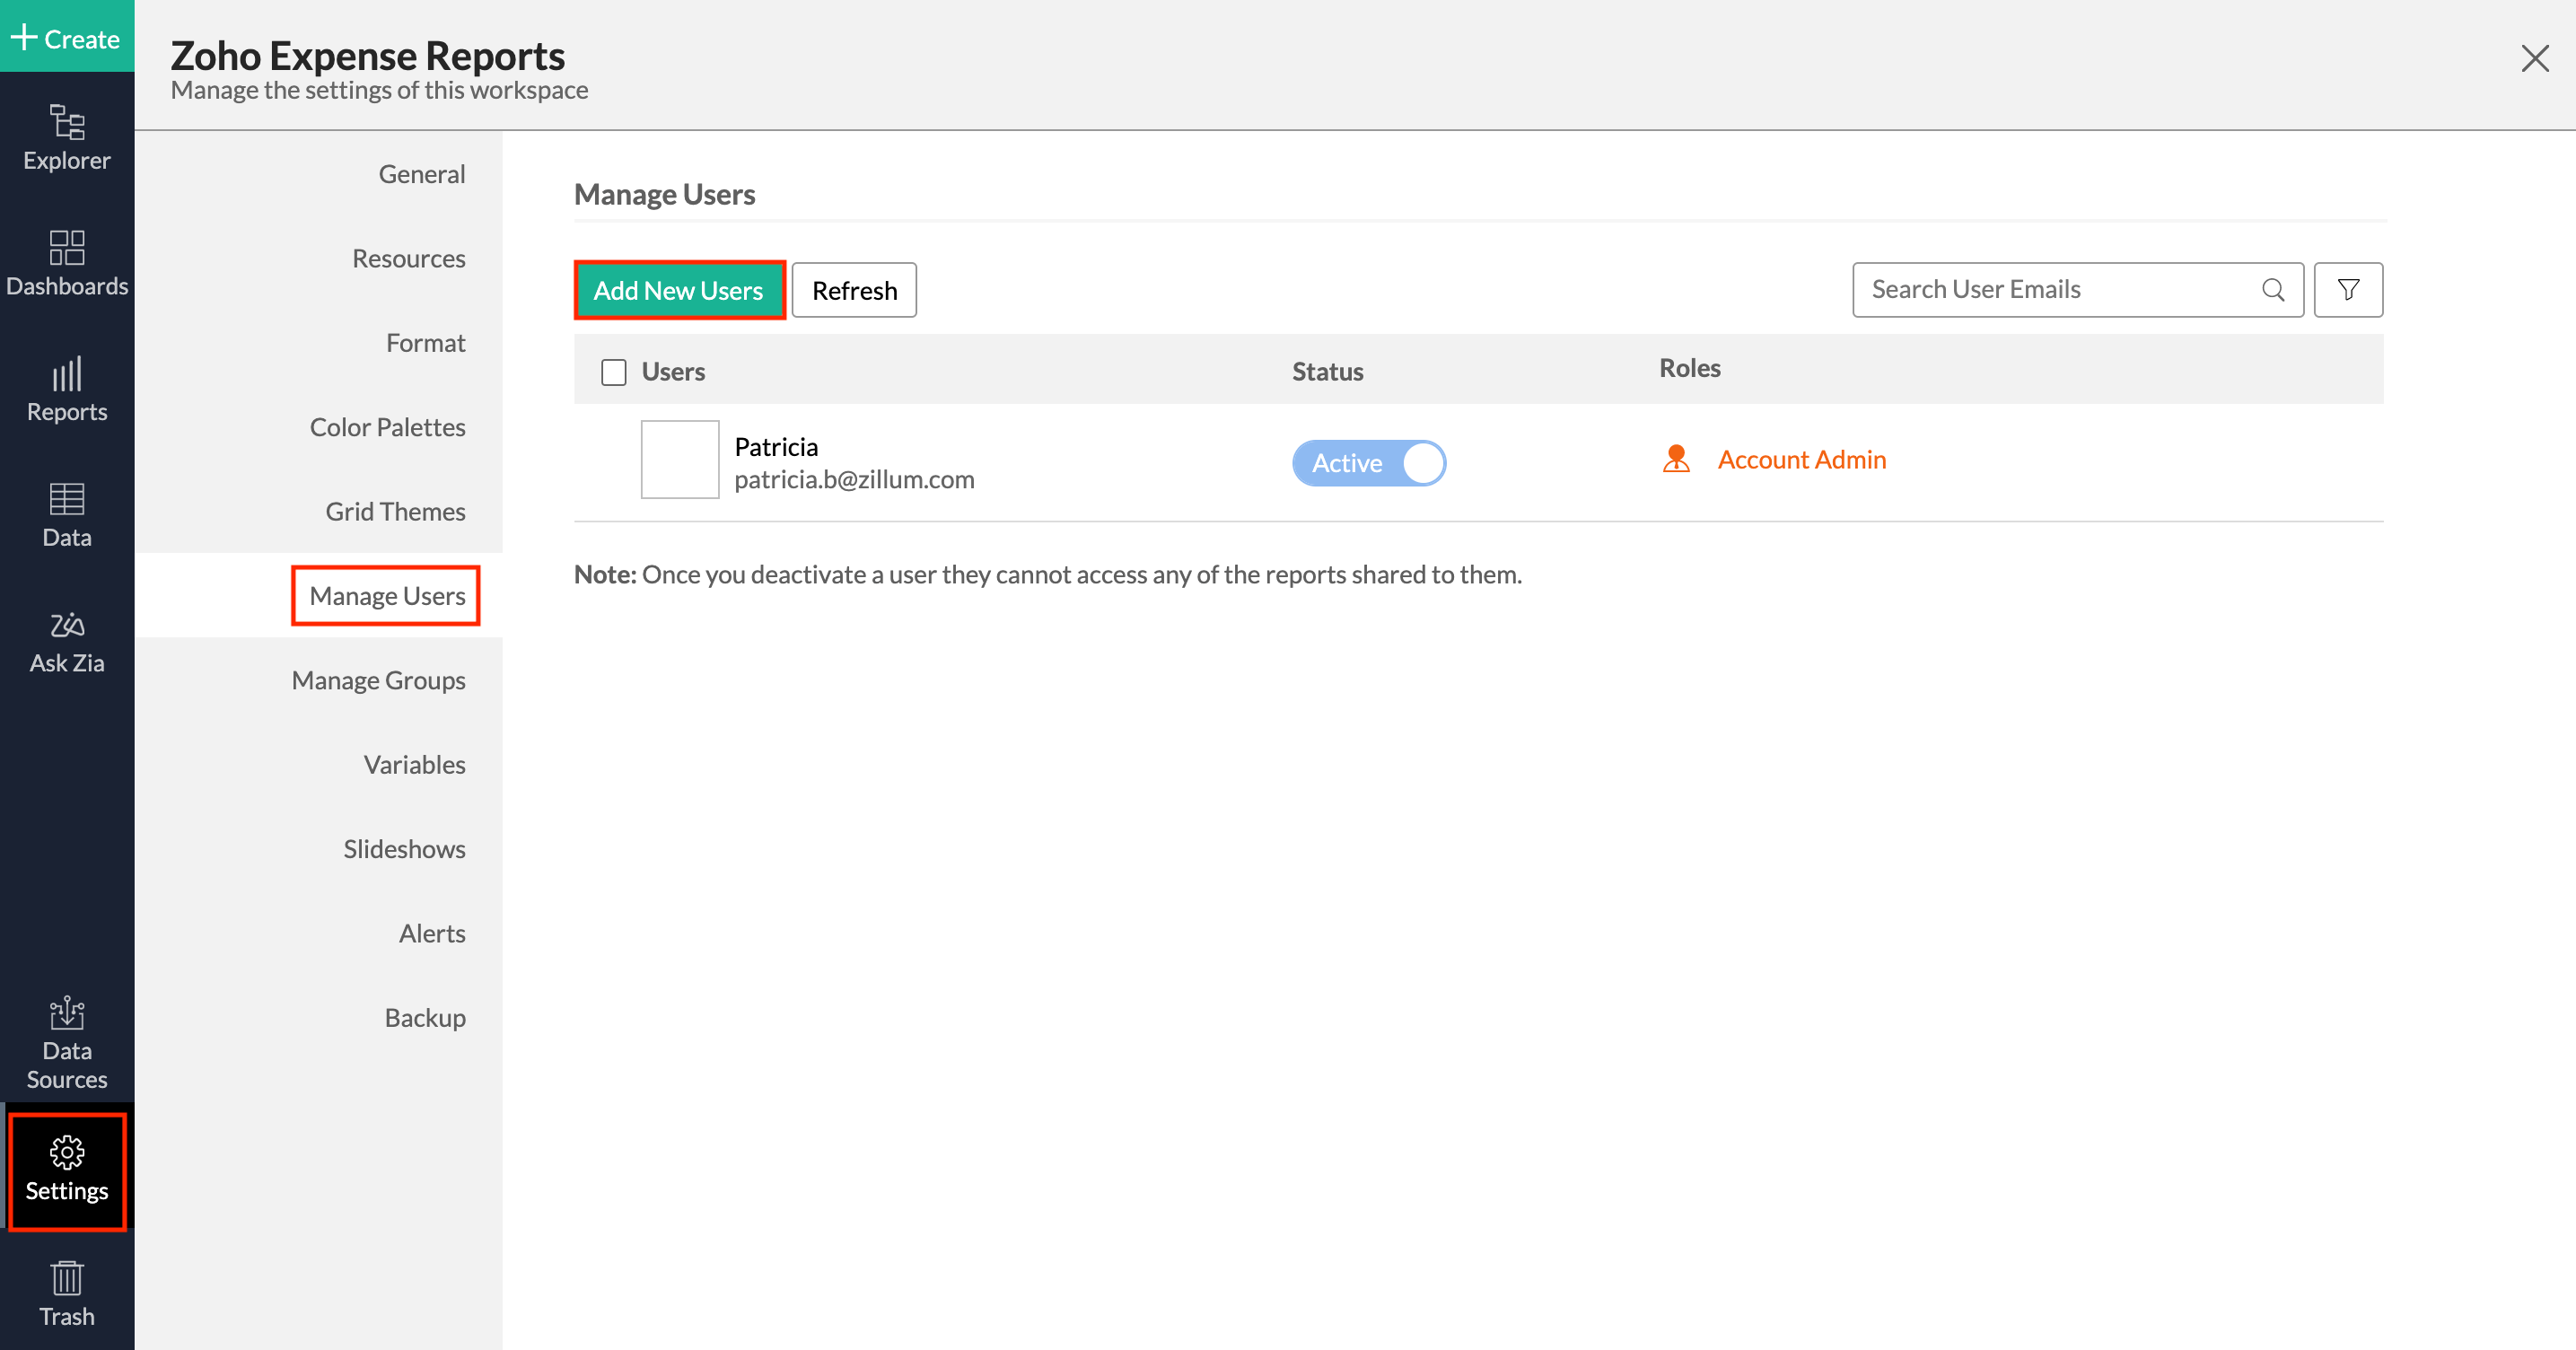
Task: Click the search magnifier icon
Action: [x=2274, y=290]
